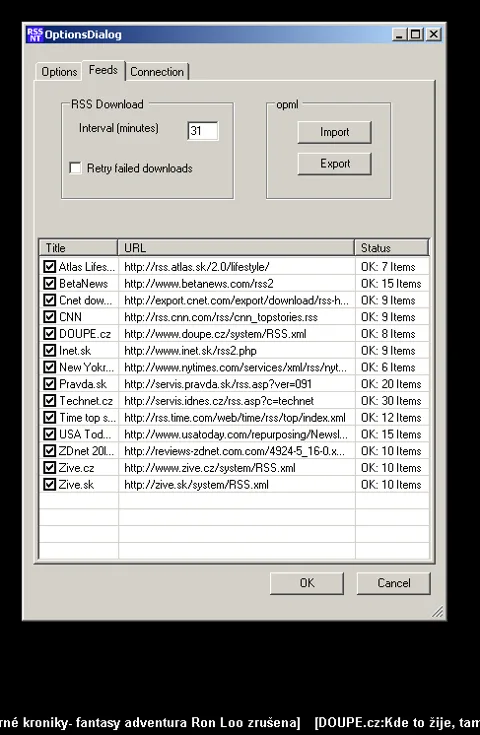Click the 'OK: 20 Items' status cell
The height and width of the screenshot is (735, 480).
(x=392, y=384)
